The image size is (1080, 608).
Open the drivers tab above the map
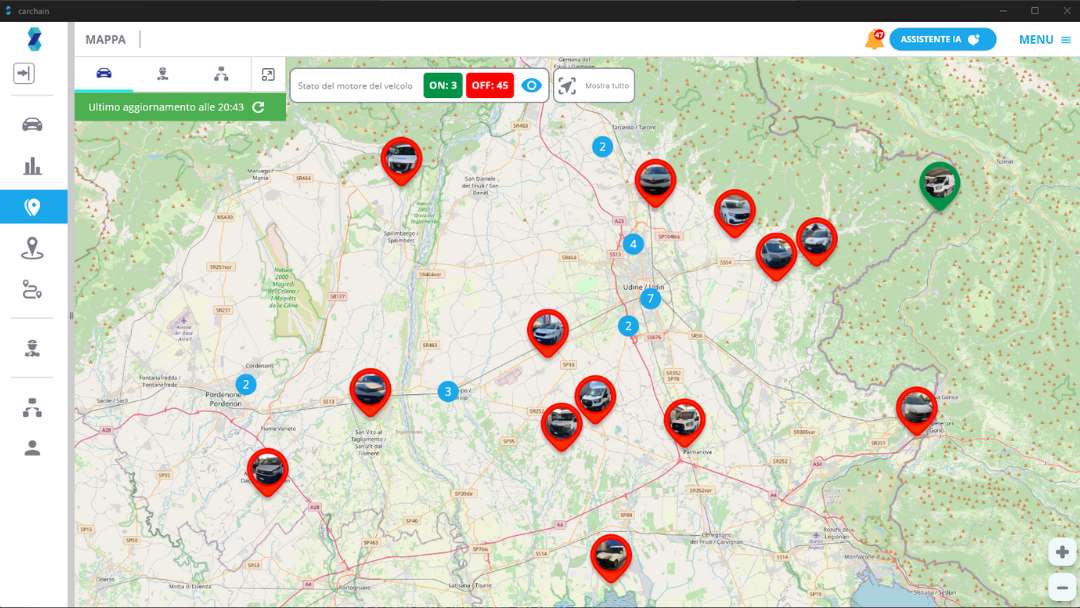[164, 73]
